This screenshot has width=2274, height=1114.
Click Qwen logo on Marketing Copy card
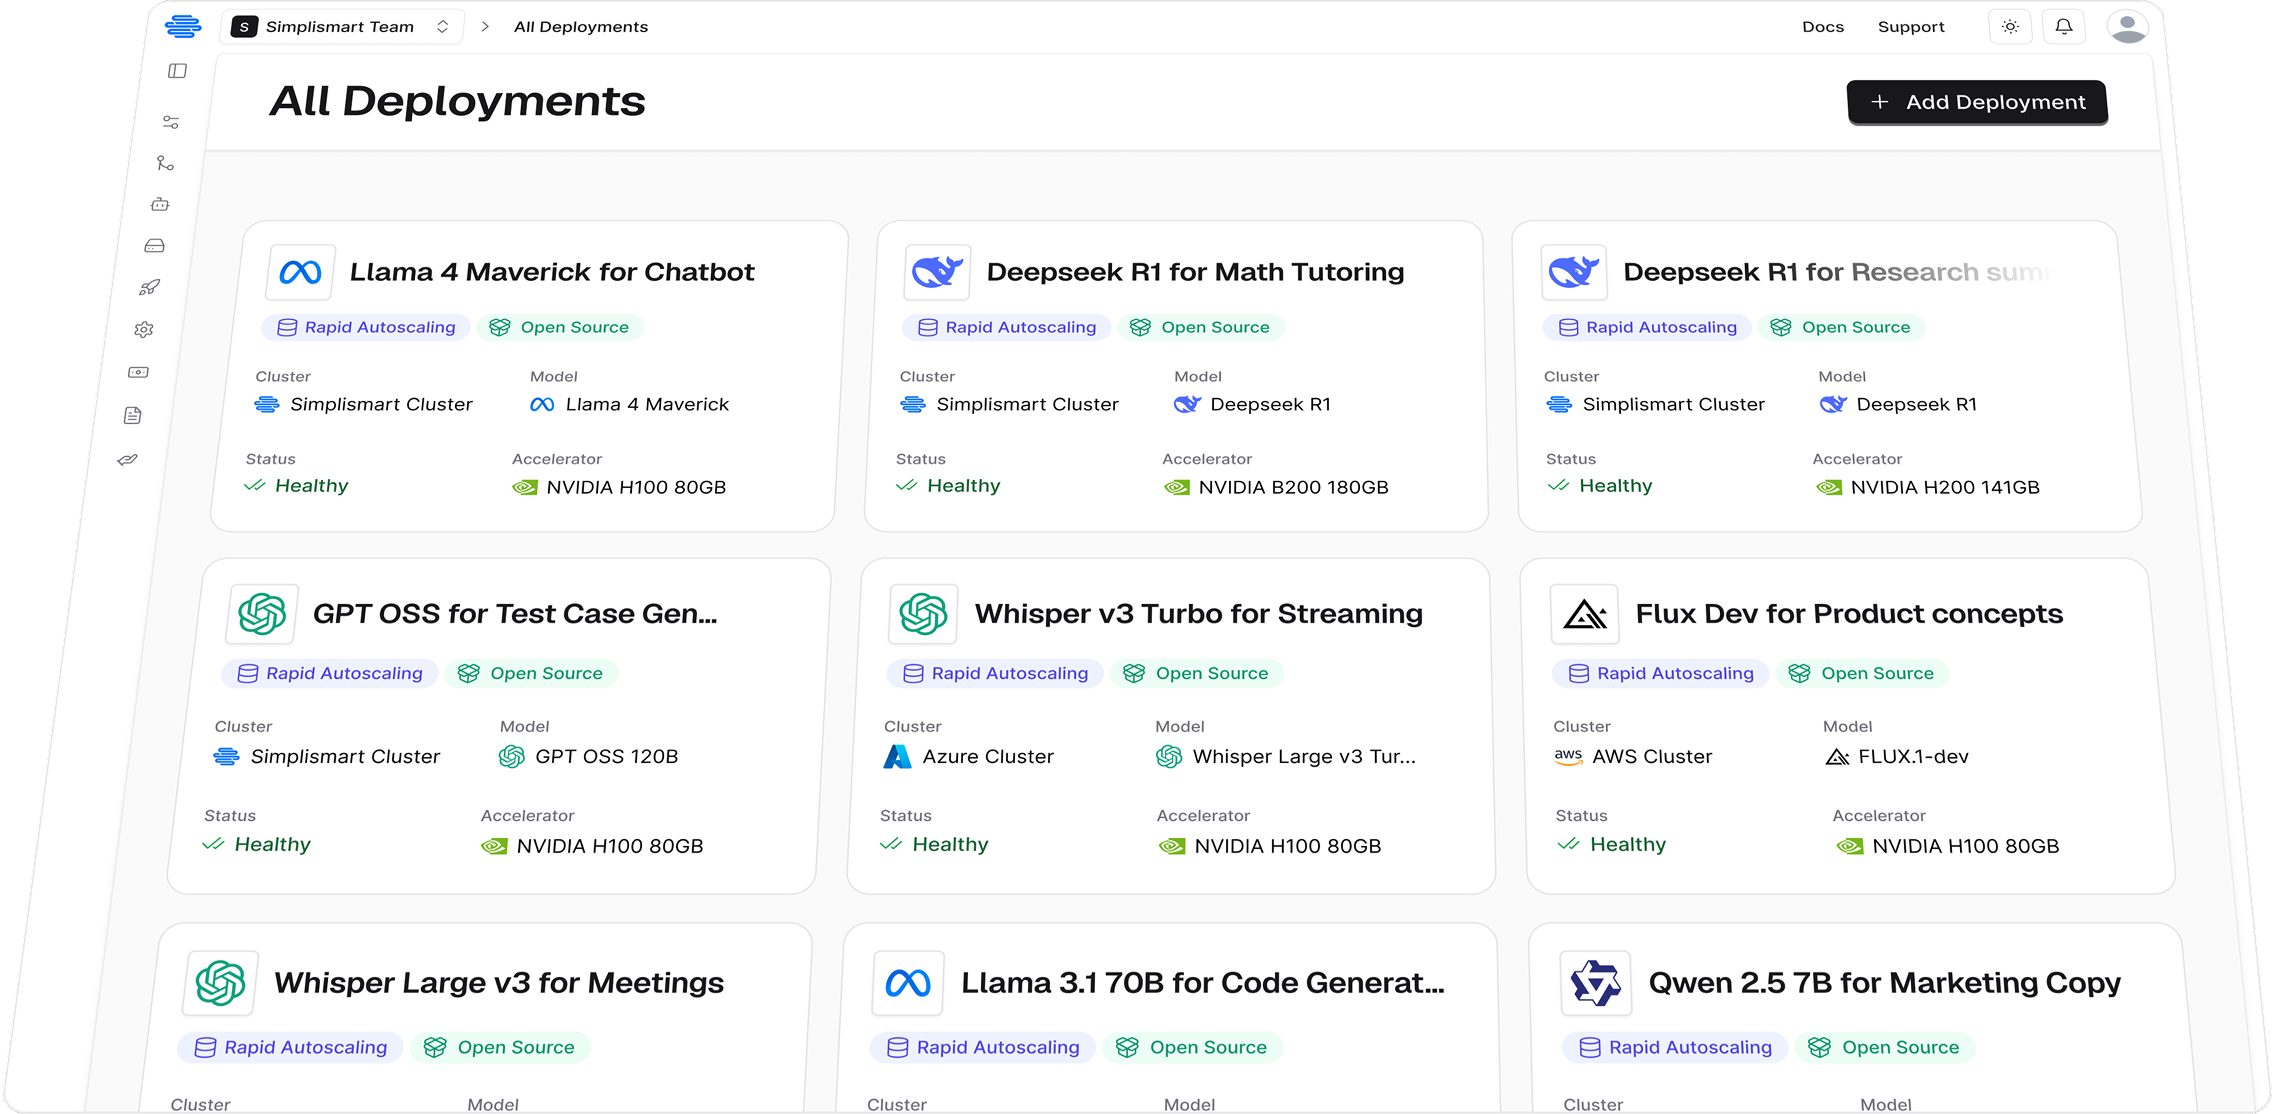click(x=1595, y=983)
